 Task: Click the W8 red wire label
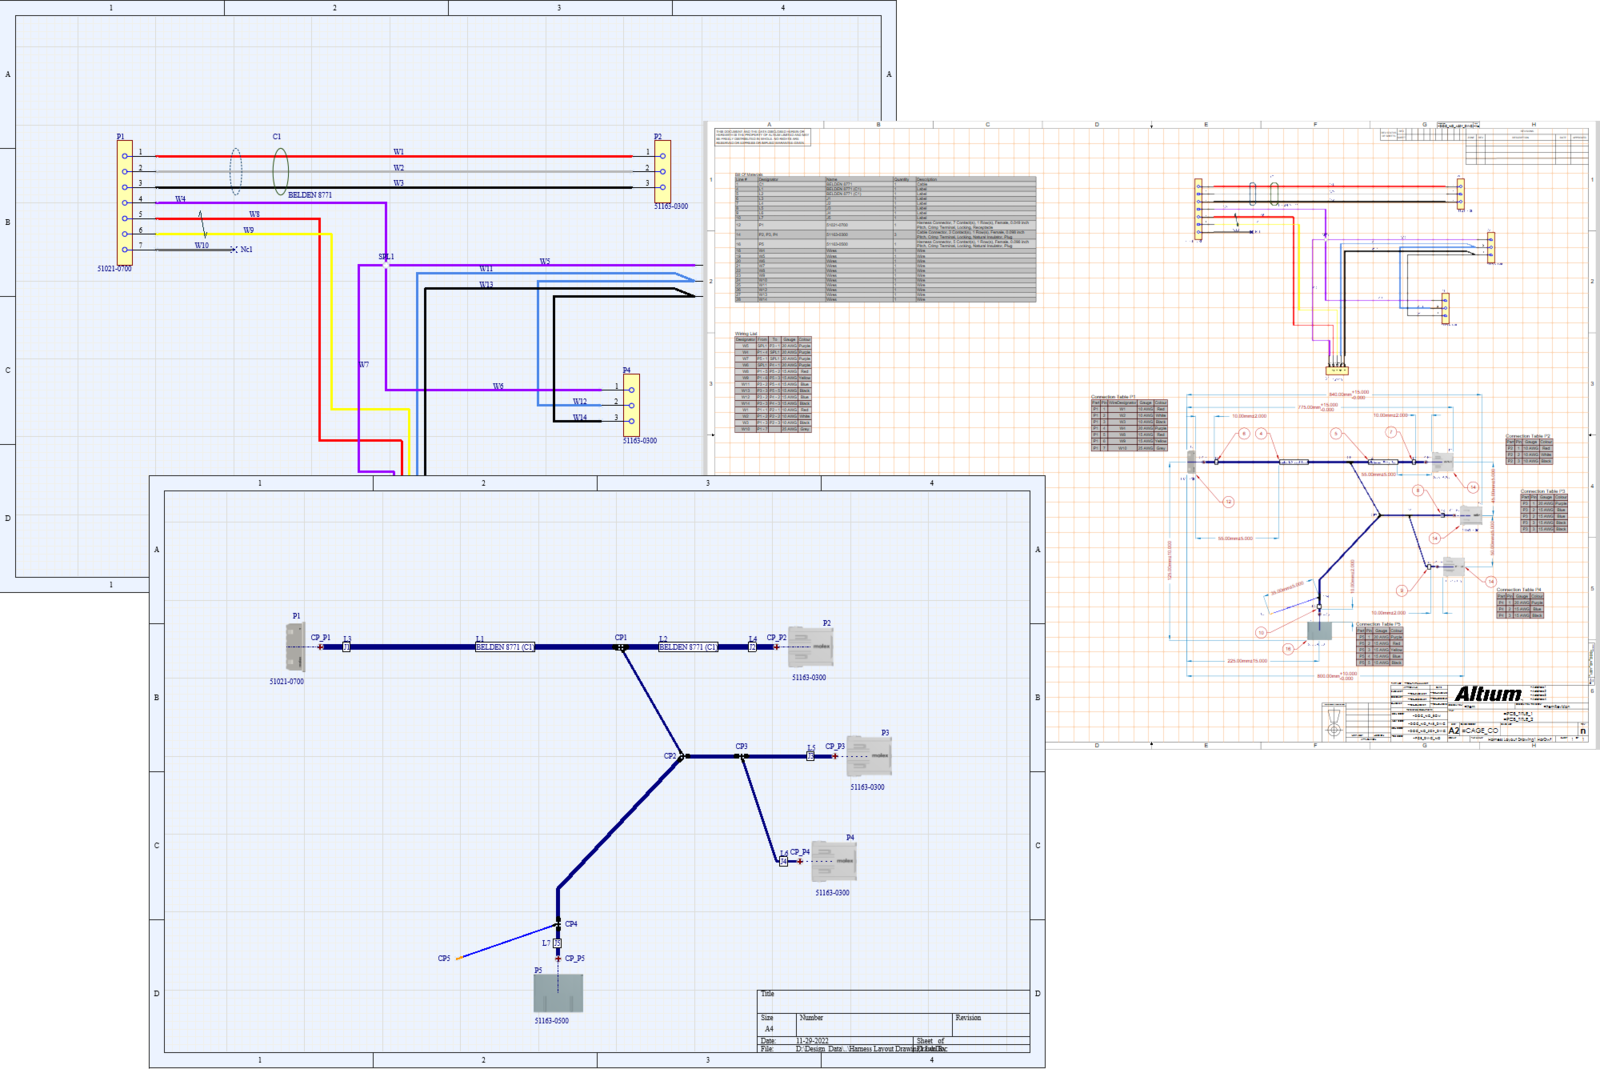click(x=254, y=214)
